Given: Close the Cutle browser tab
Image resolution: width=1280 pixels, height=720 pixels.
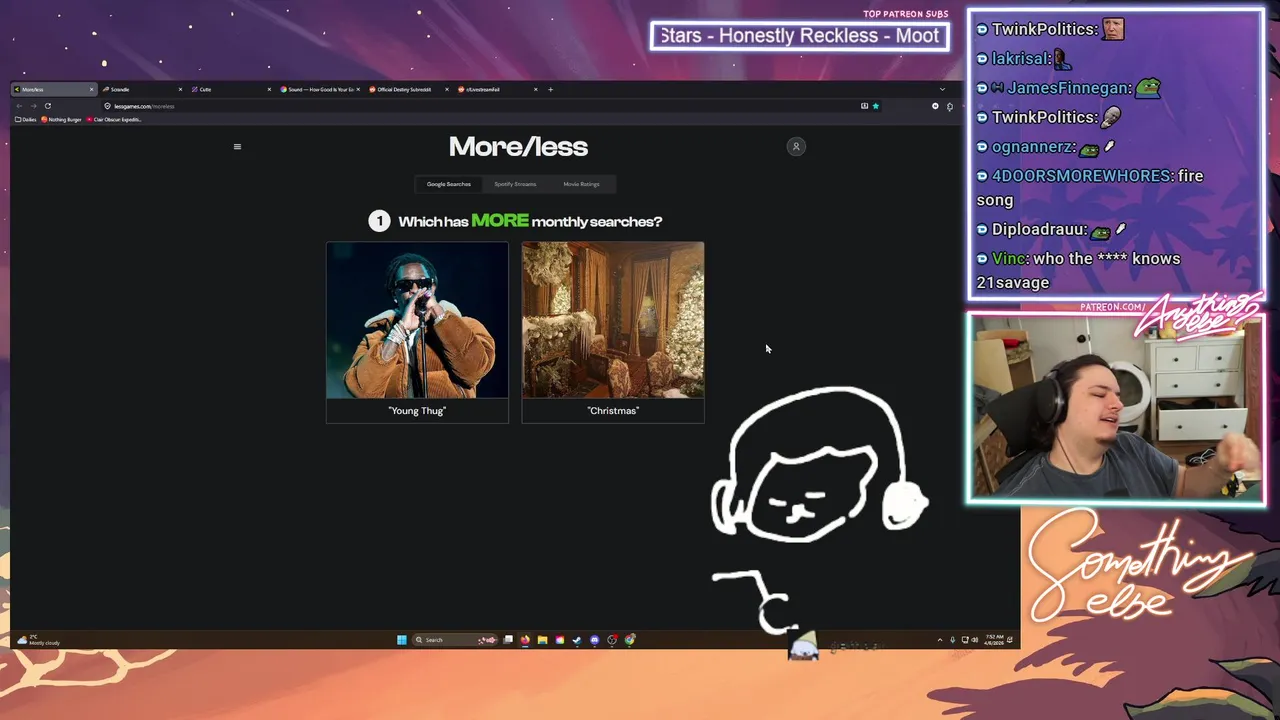Looking at the screenshot, I should click(269, 89).
